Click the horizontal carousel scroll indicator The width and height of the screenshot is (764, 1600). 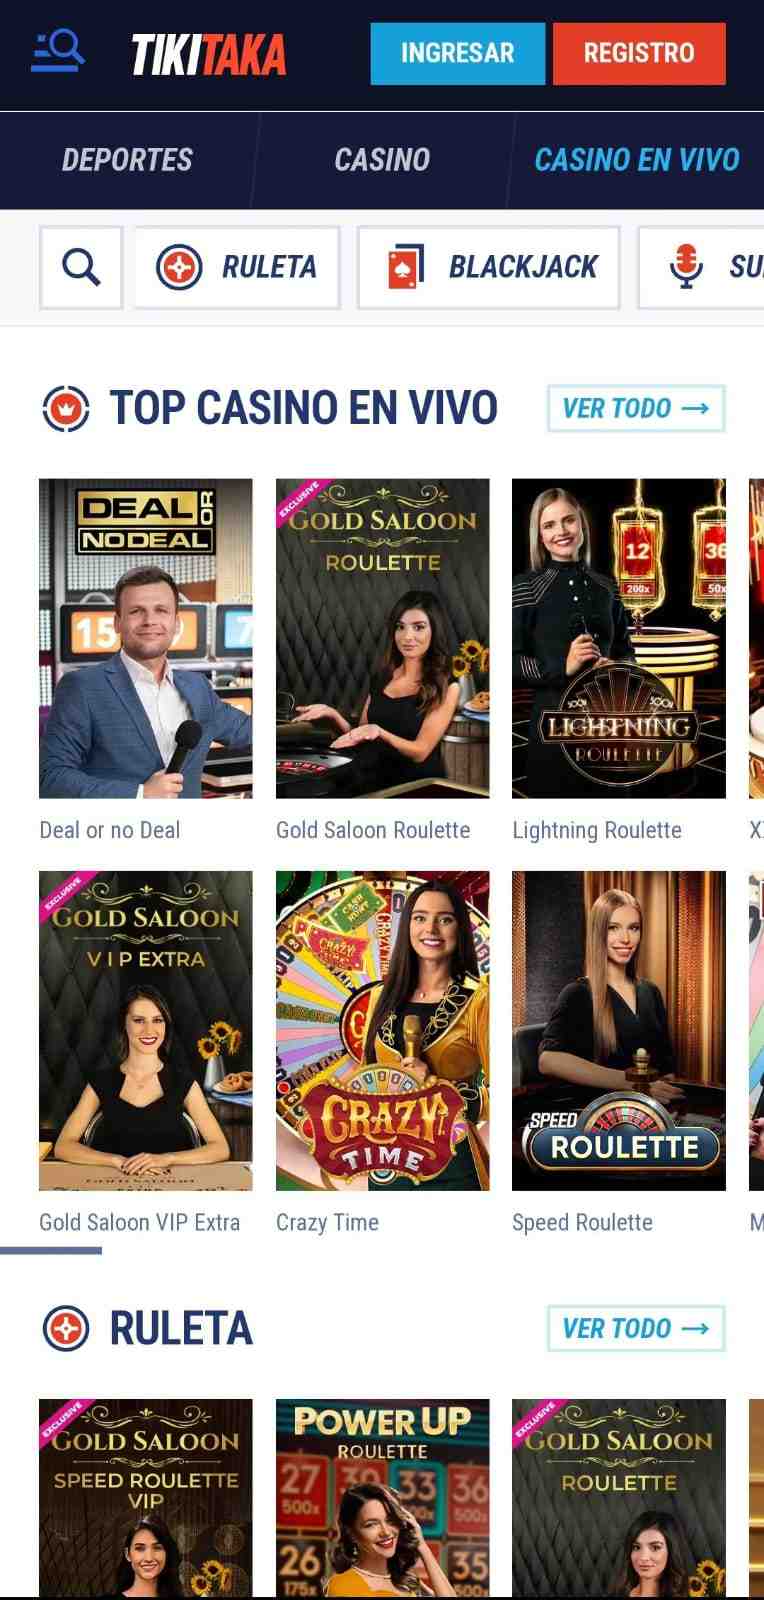pyautogui.click(x=51, y=1250)
